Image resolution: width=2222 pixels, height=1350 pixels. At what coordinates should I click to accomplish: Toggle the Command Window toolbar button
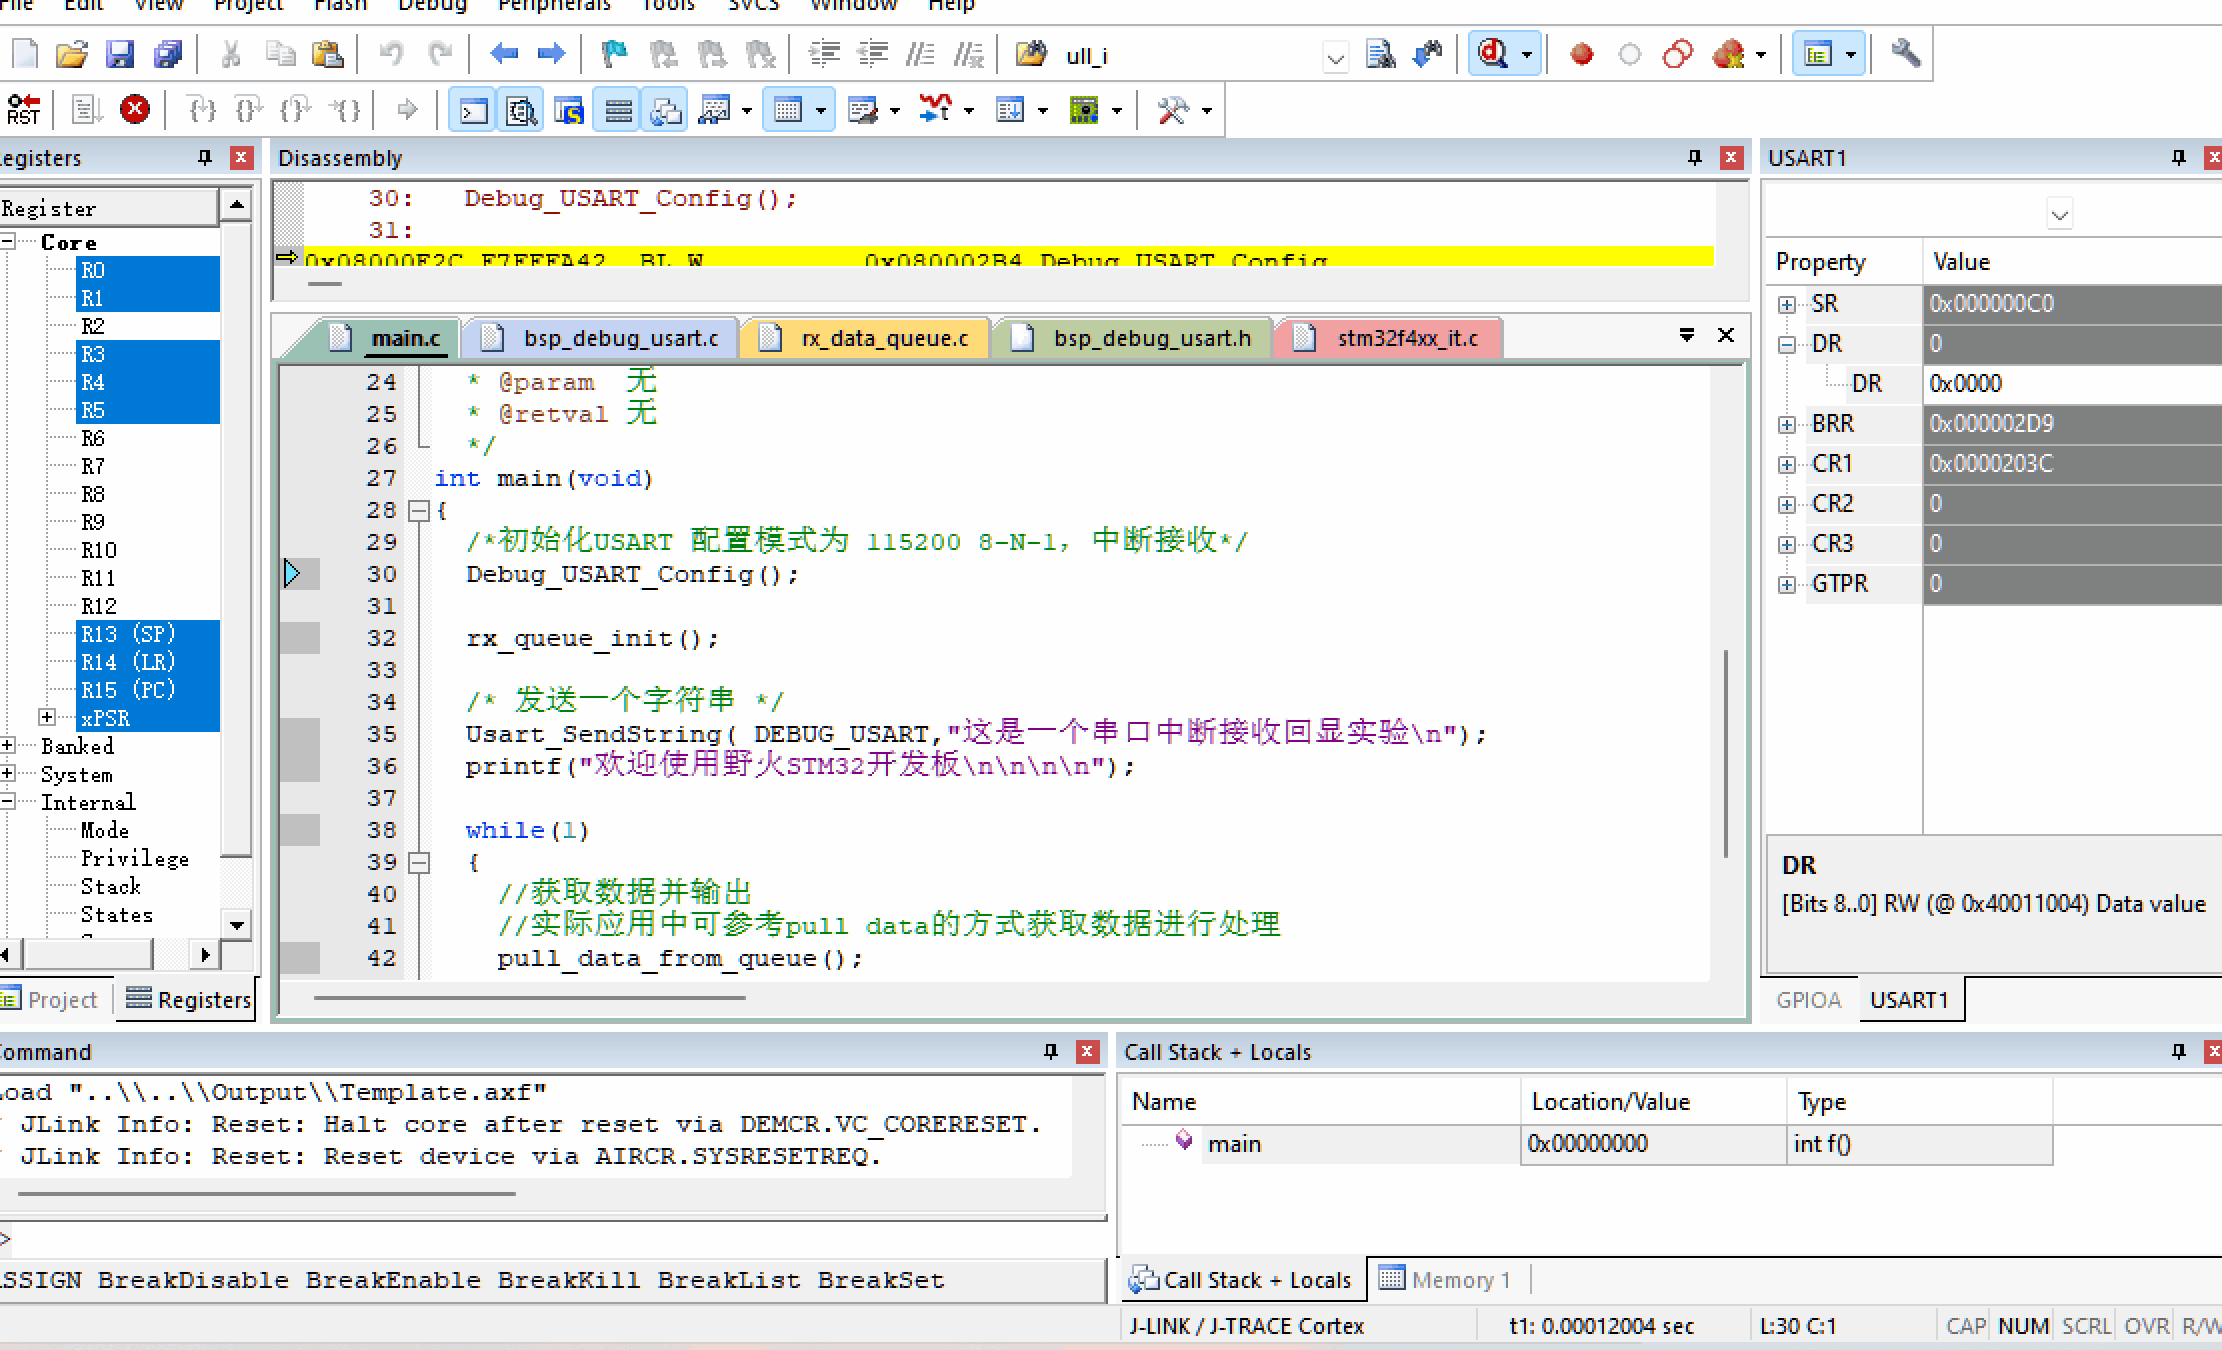(472, 110)
